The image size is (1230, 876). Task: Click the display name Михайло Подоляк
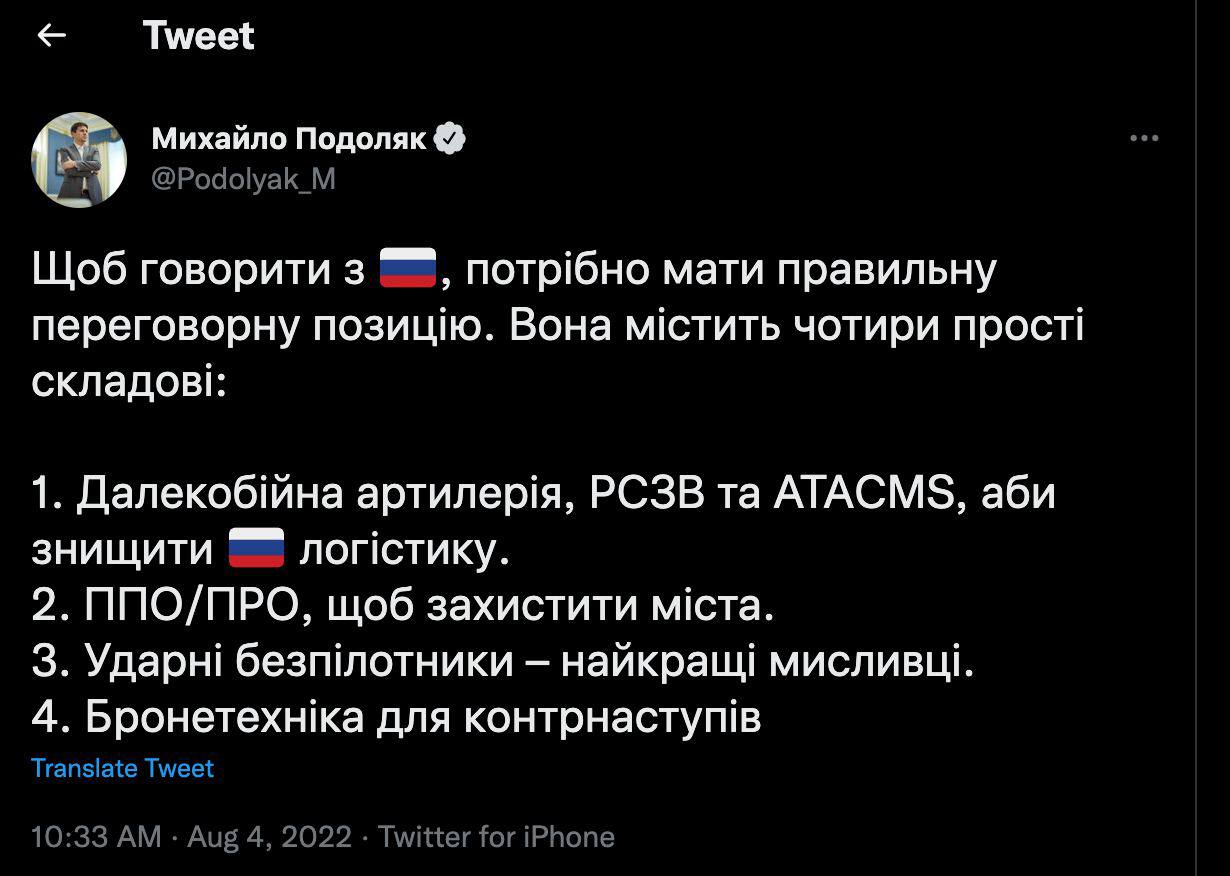(x=291, y=139)
